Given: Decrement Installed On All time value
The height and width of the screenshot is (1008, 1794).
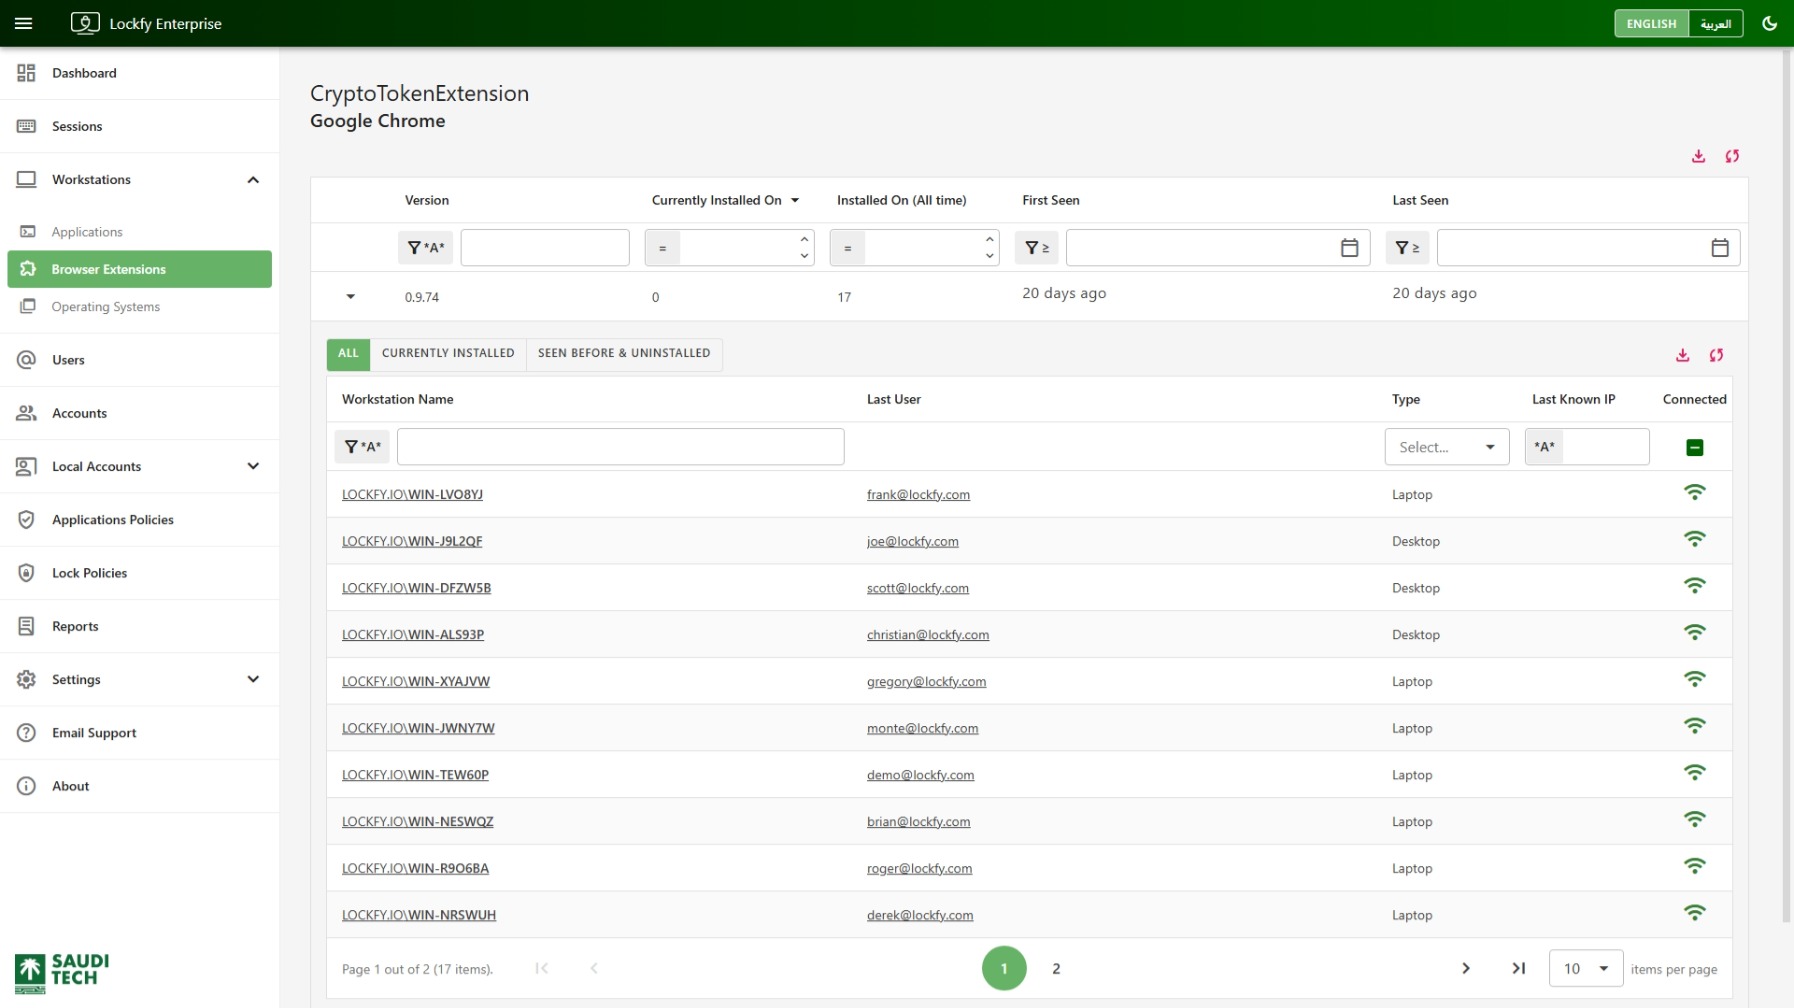Looking at the screenshot, I should [989, 256].
